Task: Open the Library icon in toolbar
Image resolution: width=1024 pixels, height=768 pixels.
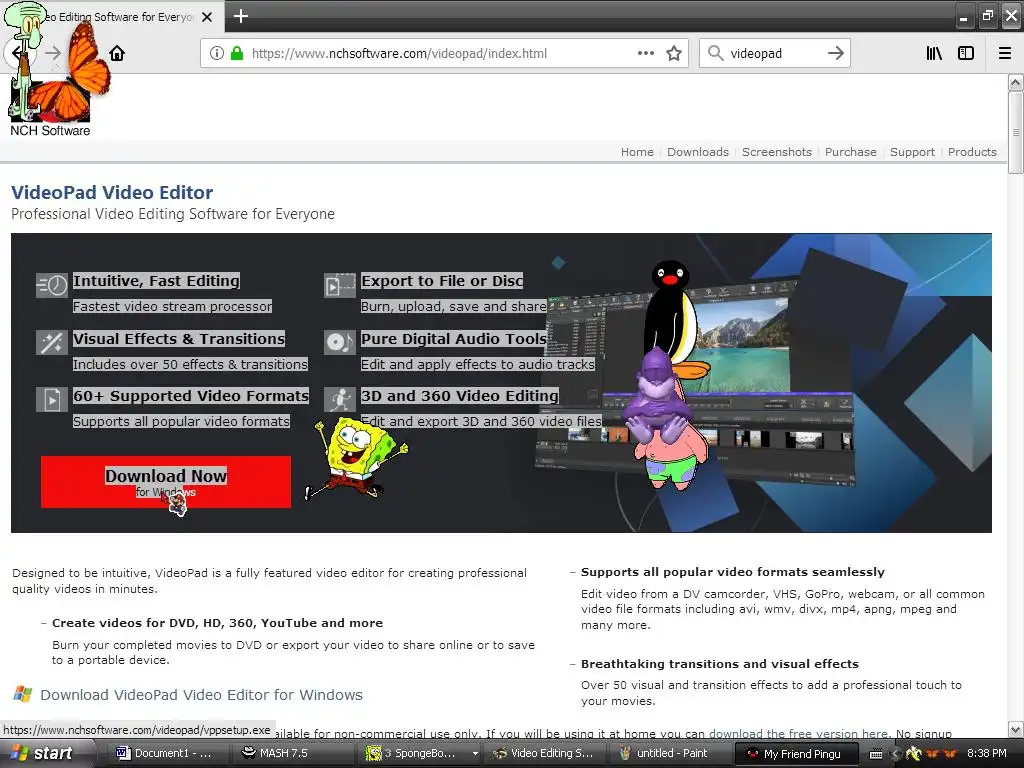Action: 934,53
